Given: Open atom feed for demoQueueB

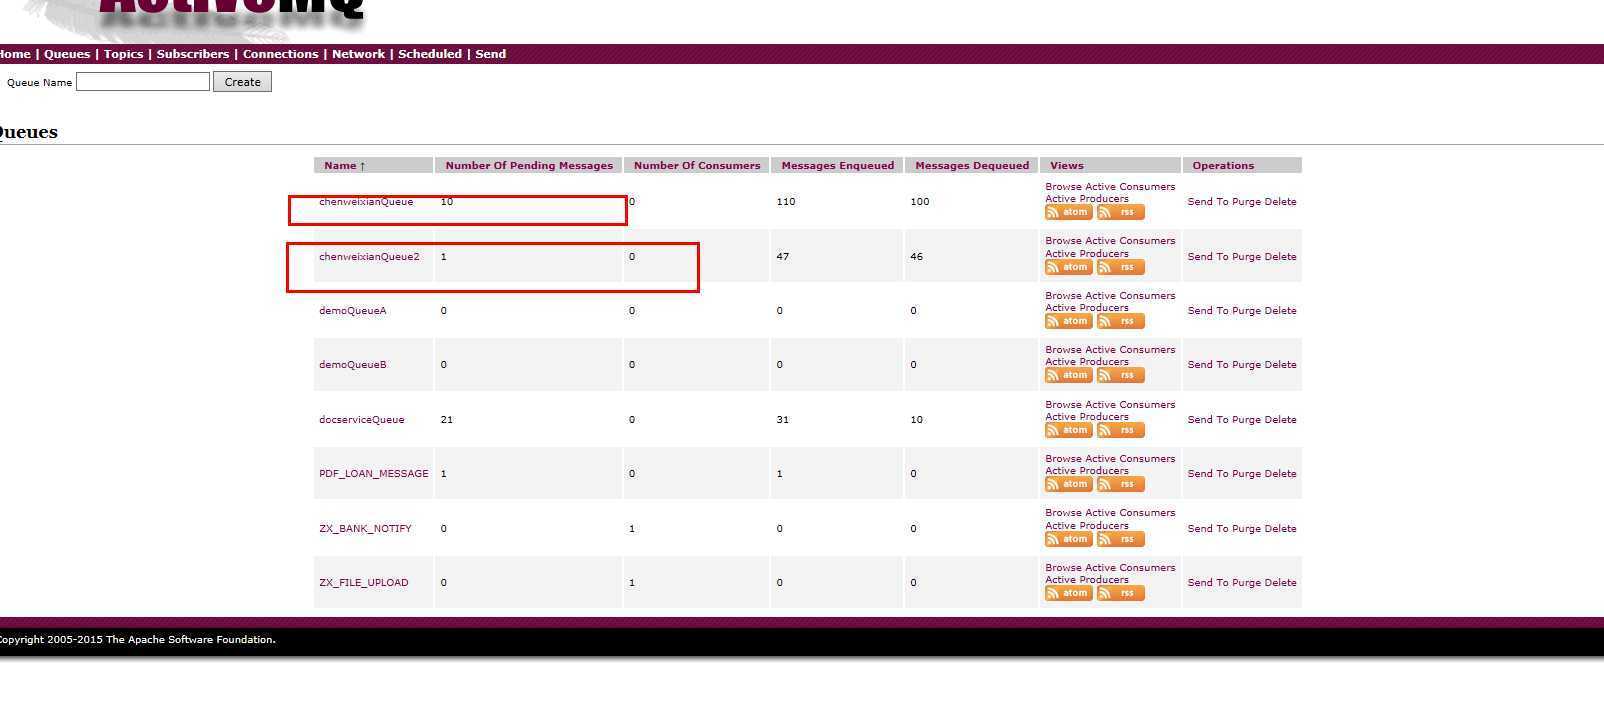Looking at the screenshot, I should pyautogui.click(x=1068, y=375).
